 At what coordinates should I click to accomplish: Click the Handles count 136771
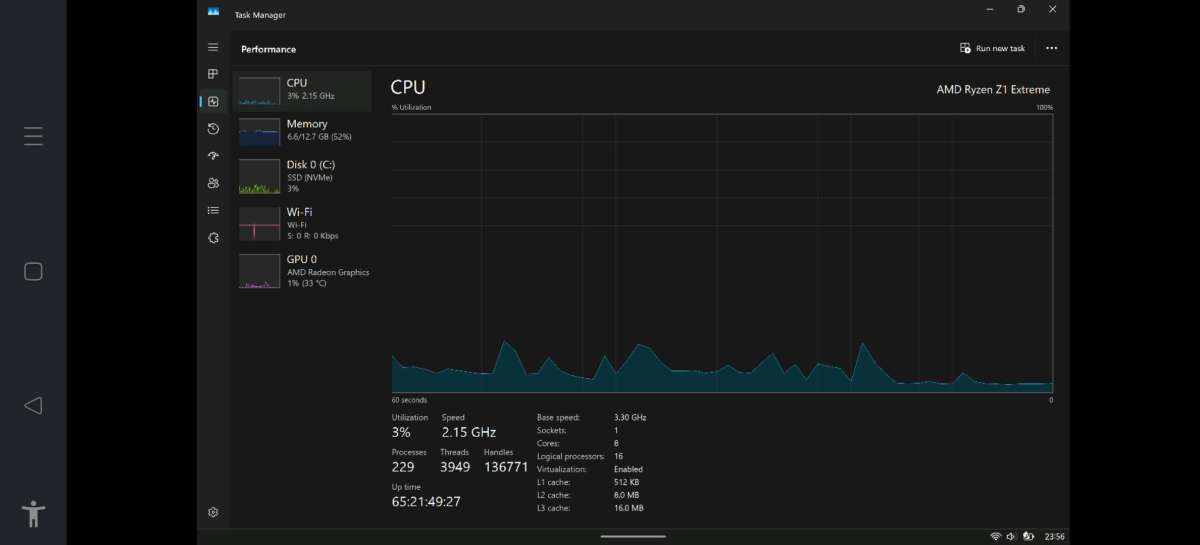506,467
